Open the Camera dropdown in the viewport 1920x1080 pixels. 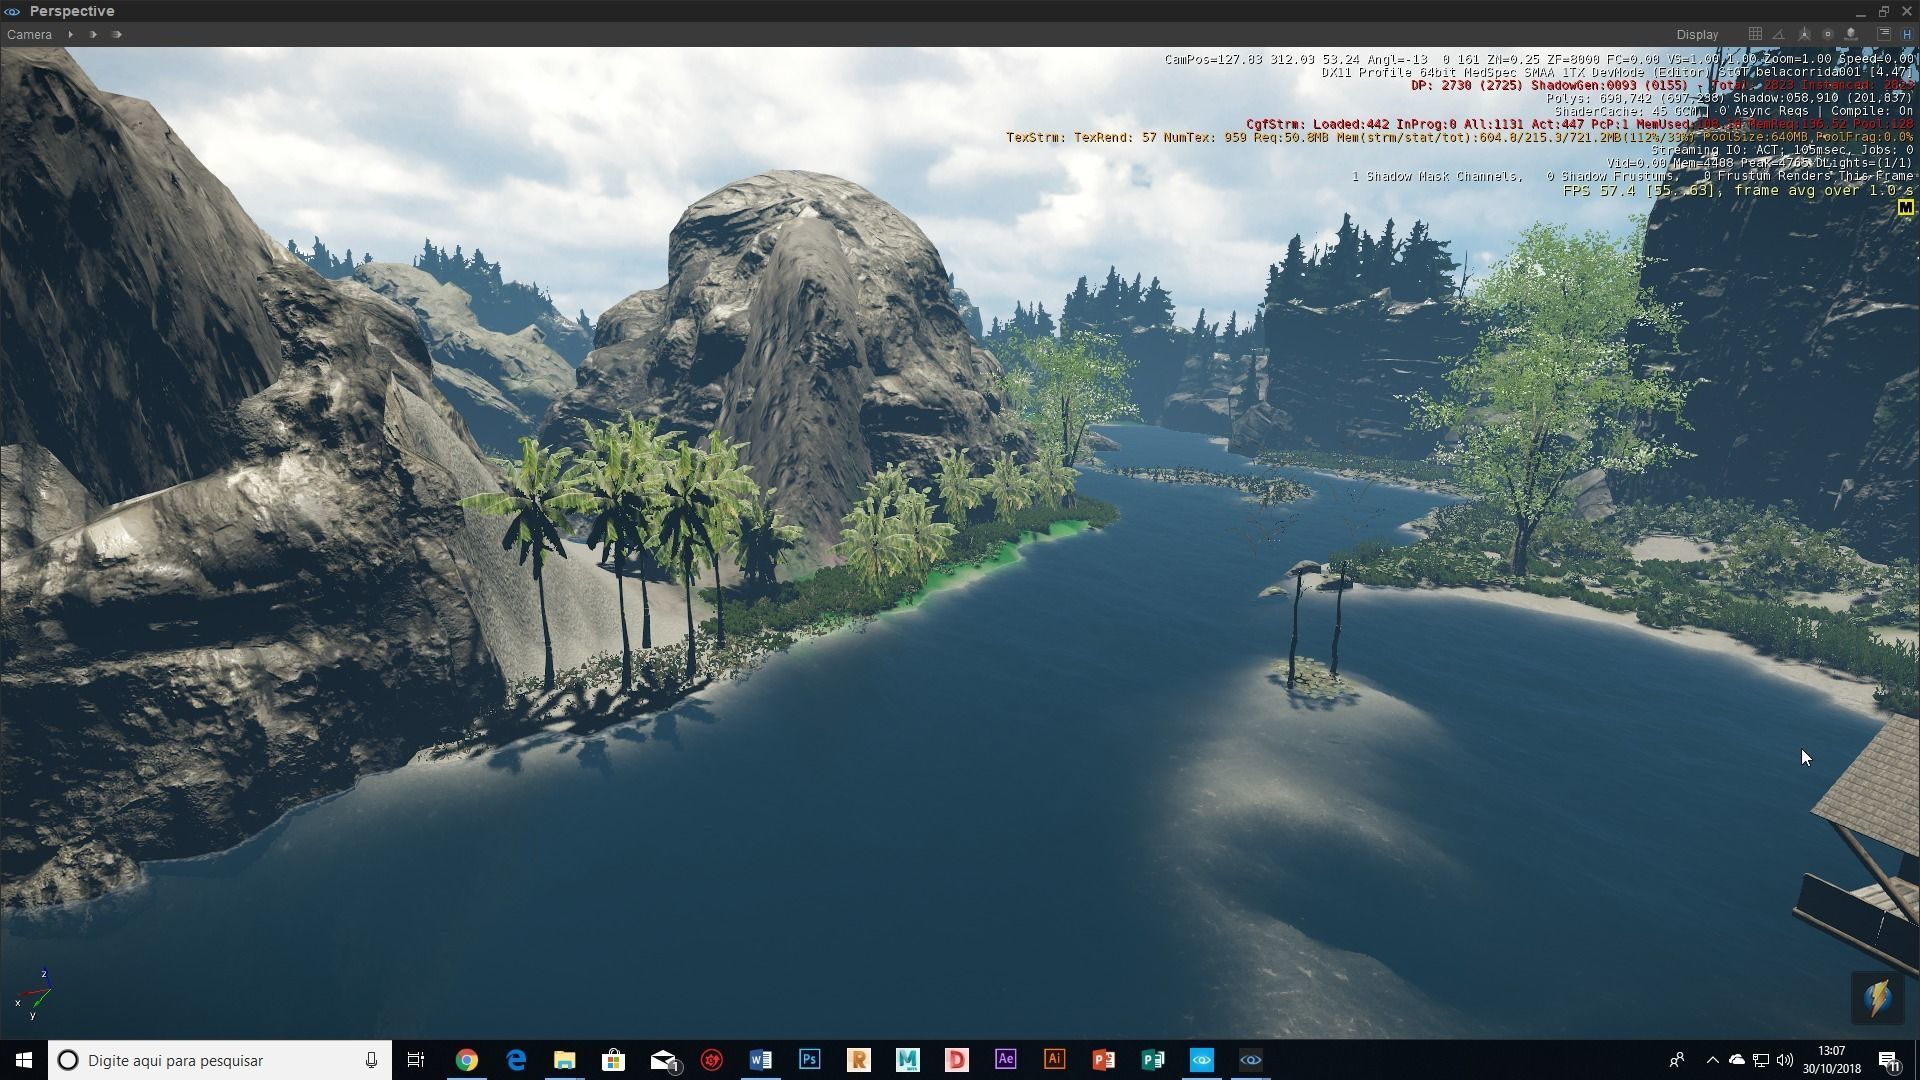(29, 34)
